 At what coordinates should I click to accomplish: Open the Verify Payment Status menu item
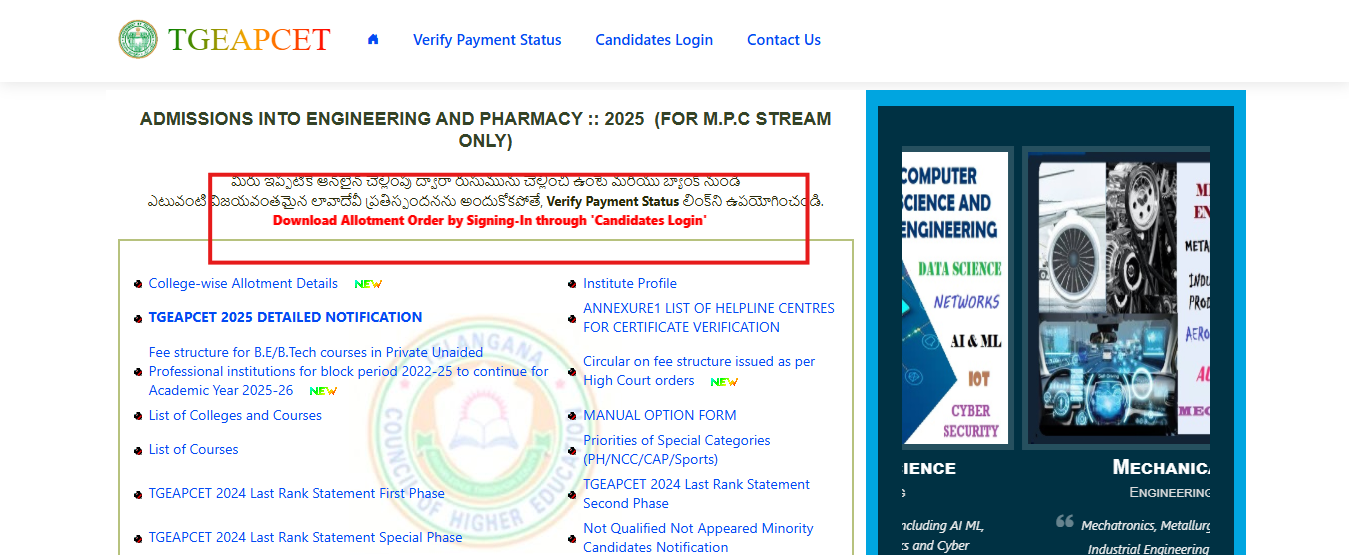tap(487, 40)
